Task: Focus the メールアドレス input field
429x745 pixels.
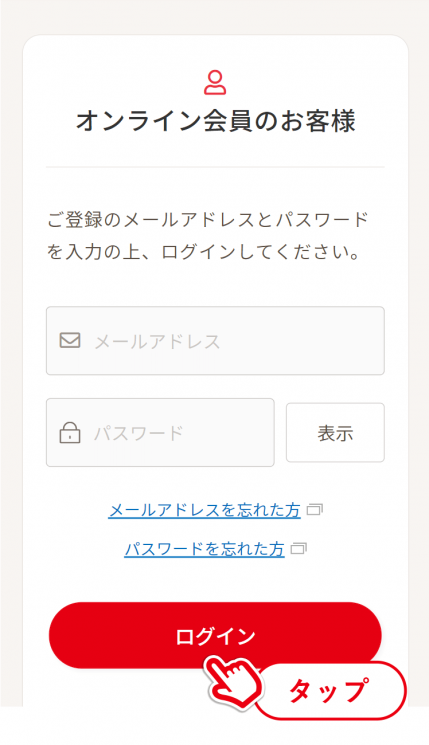Action: (x=215, y=341)
